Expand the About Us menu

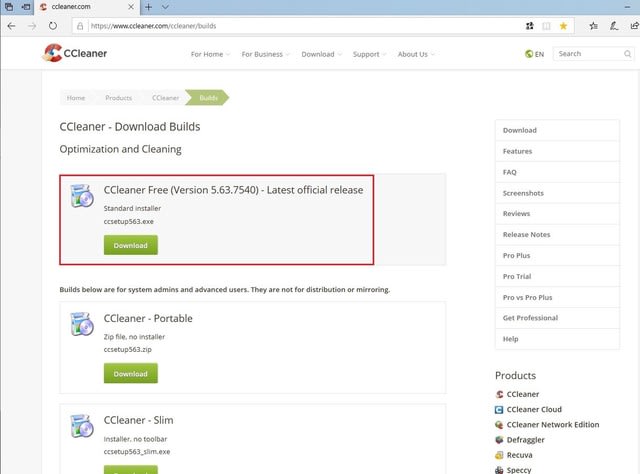(416, 54)
